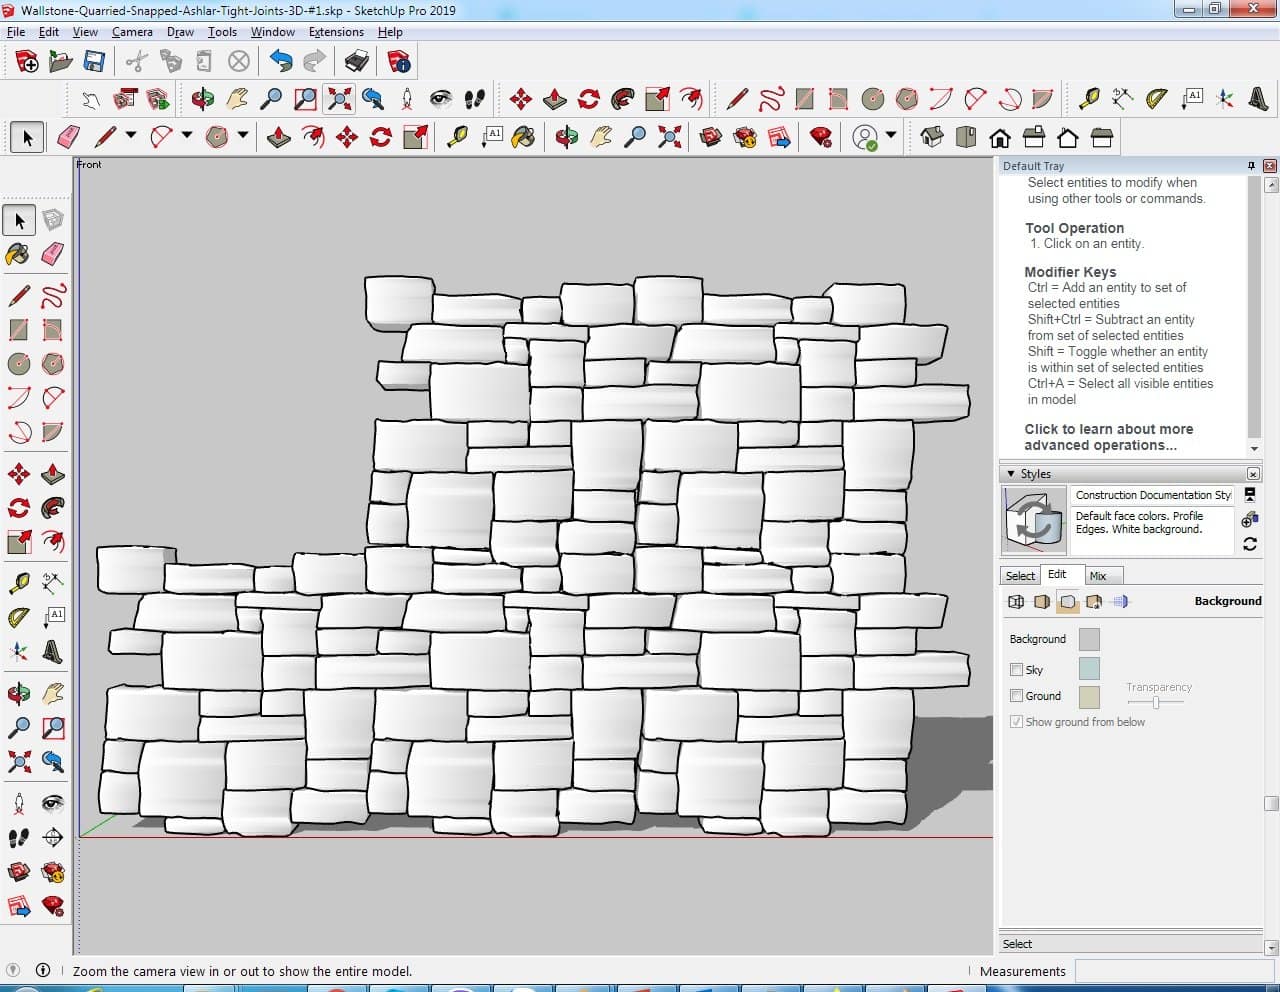Viewport: 1280px width, 992px height.
Task: Enable the Sky checkbox
Action: click(1017, 670)
